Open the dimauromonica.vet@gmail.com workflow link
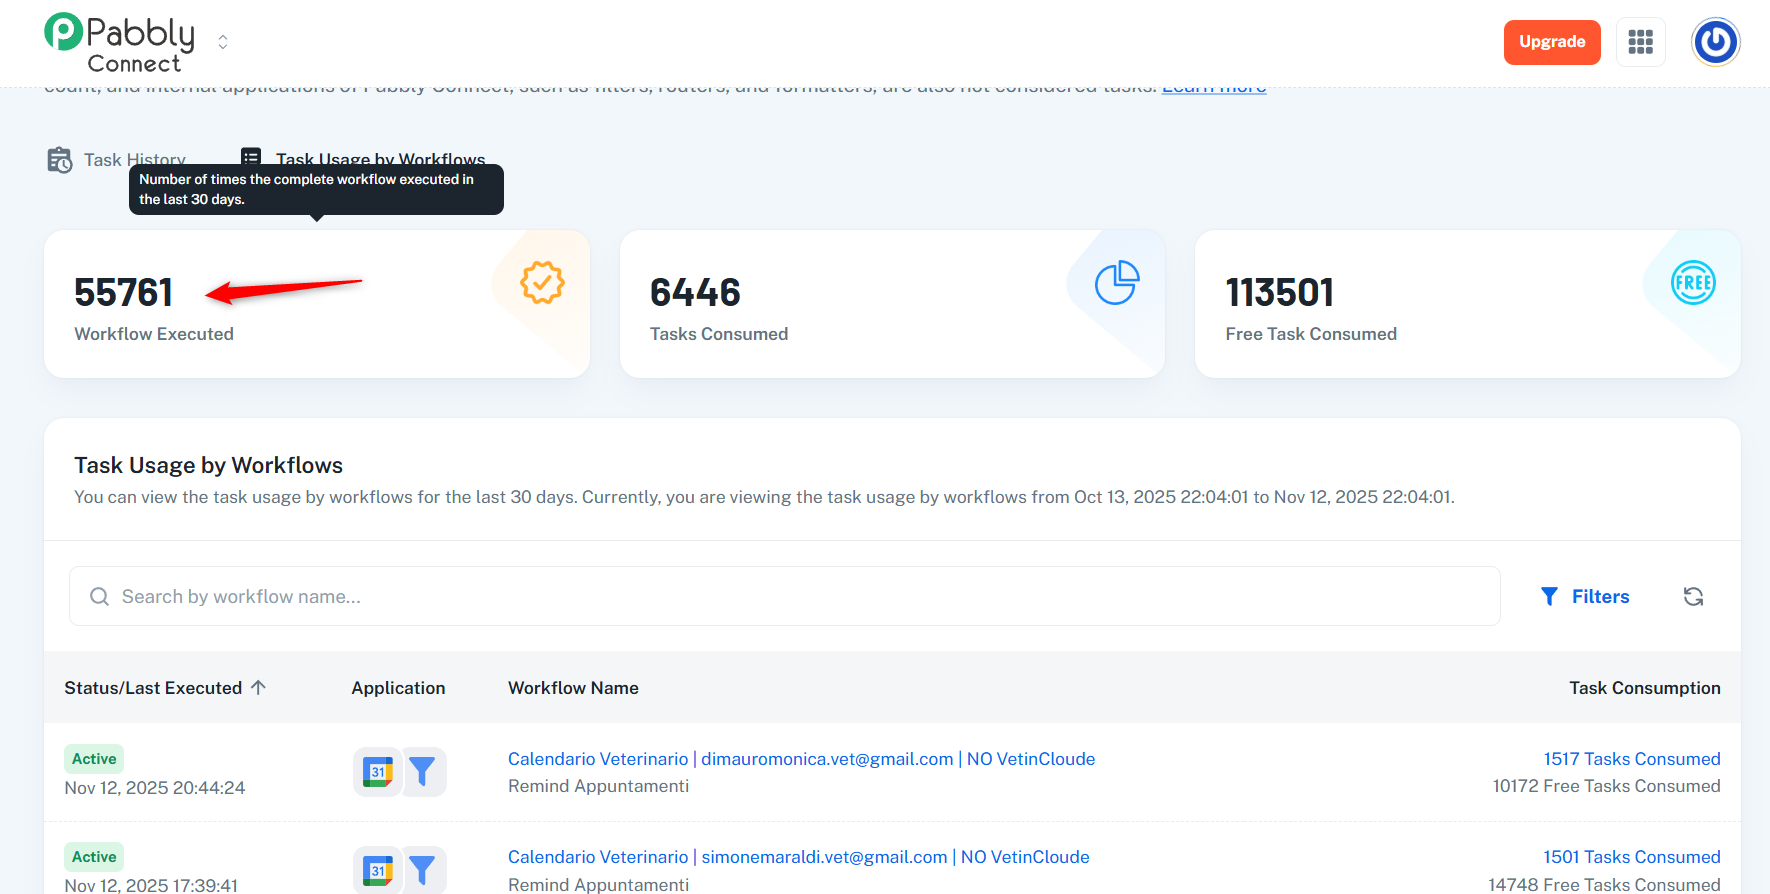The height and width of the screenshot is (894, 1770). click(801, 759)
